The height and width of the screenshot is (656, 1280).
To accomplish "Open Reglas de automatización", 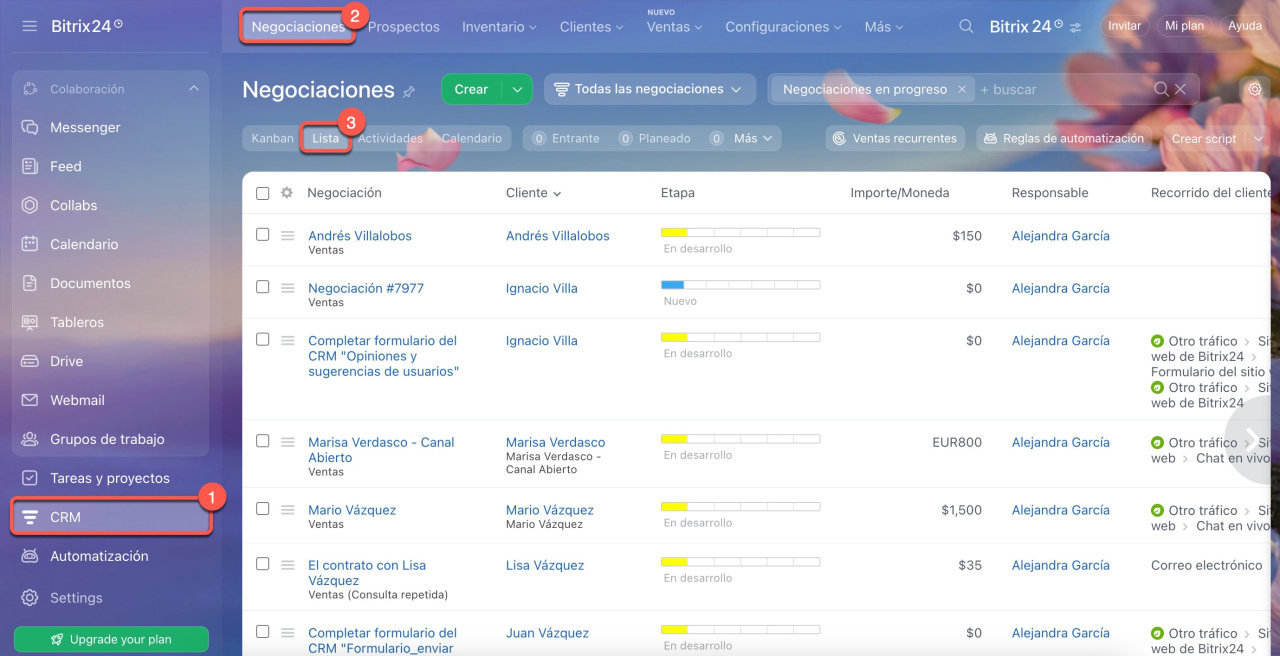I will 1063,139.
